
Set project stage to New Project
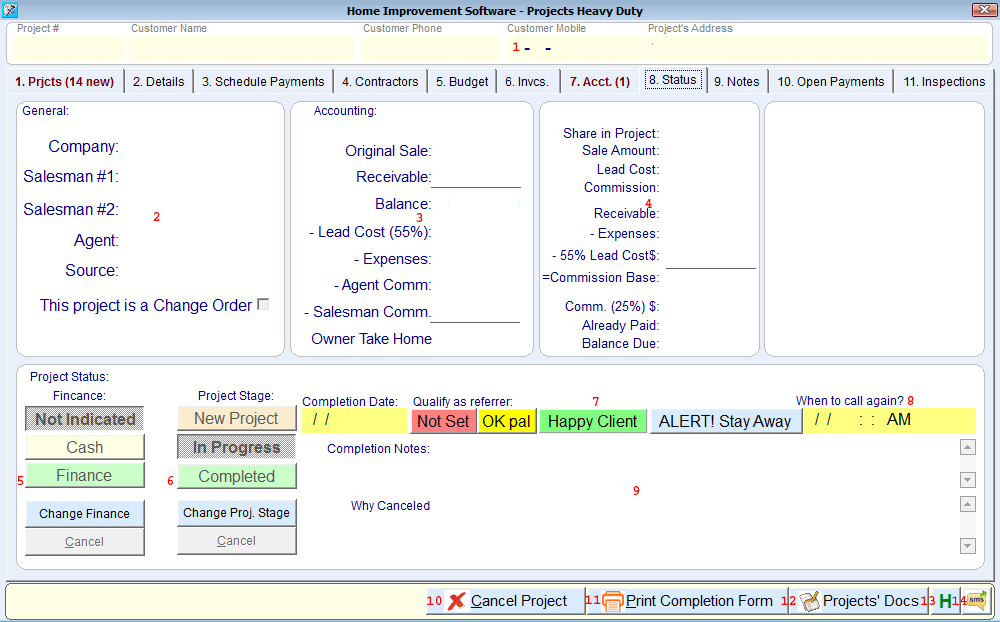click(237, 418)
